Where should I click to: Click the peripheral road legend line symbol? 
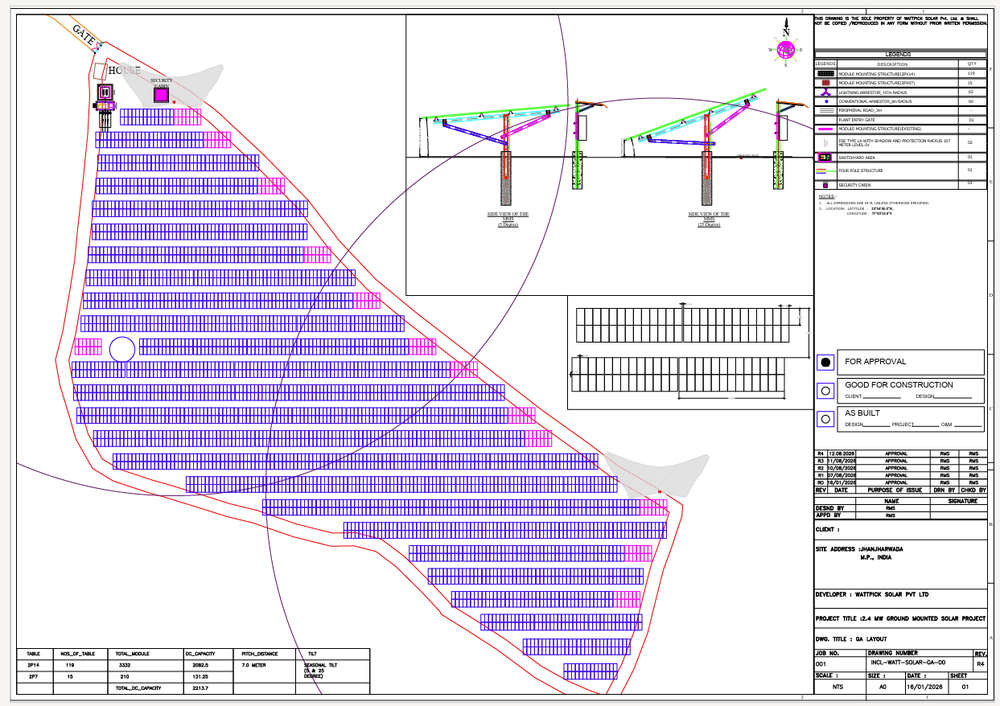pos(827,111)
